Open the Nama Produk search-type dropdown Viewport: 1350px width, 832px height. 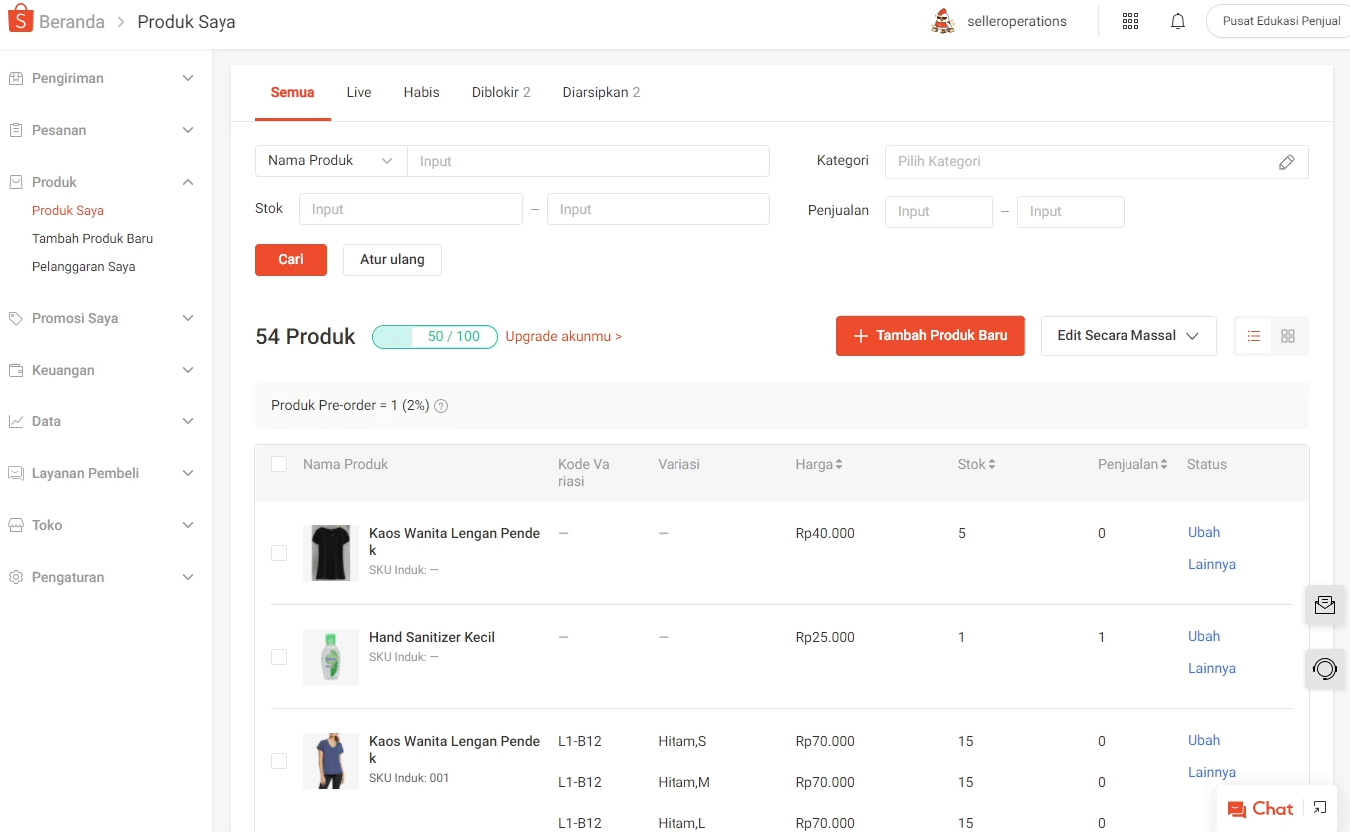pos(330,161)
